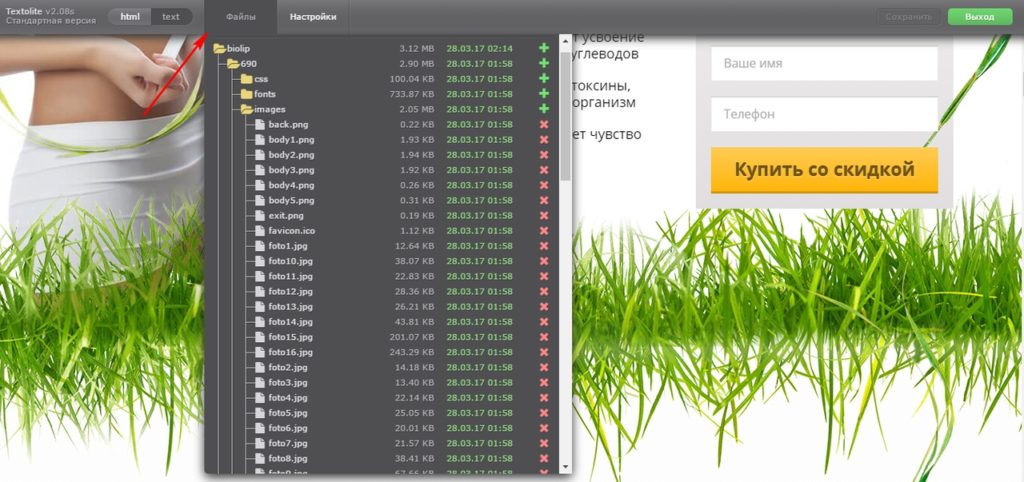The width and height of the screenshot is (1024, 482).
Task: Delete body1.png with its red X
Action: click(x=543, y=140)
